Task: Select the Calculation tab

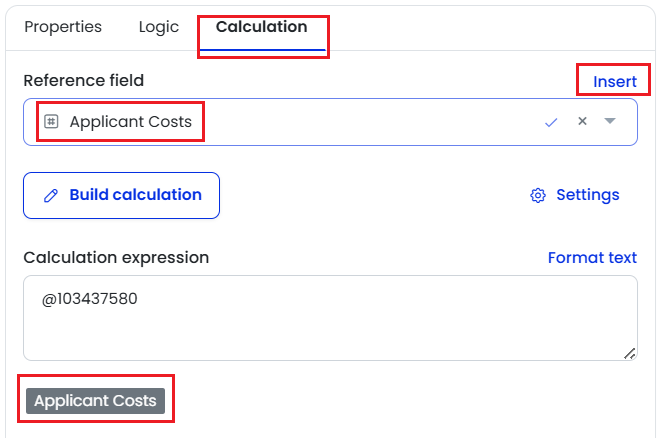Action: click(262, 27)
